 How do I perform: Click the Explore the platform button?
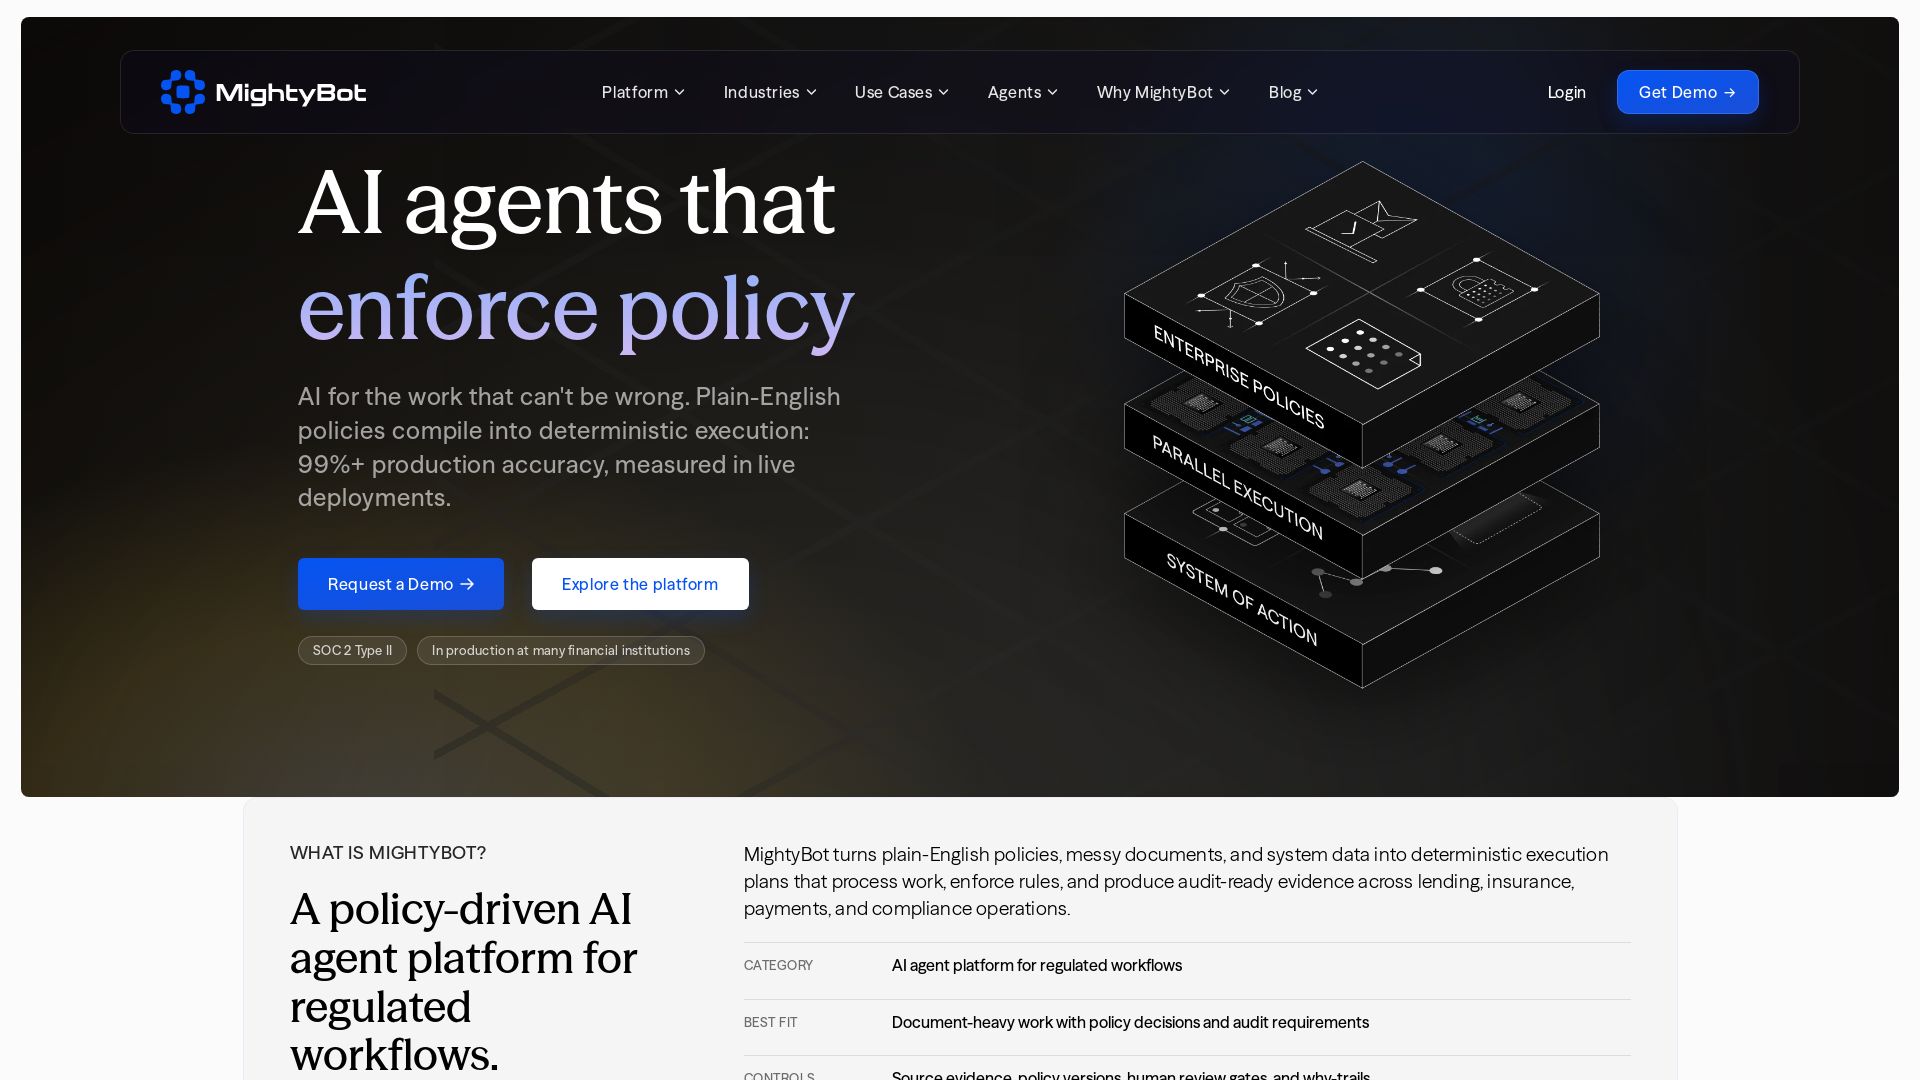click(x=640, y=584)
